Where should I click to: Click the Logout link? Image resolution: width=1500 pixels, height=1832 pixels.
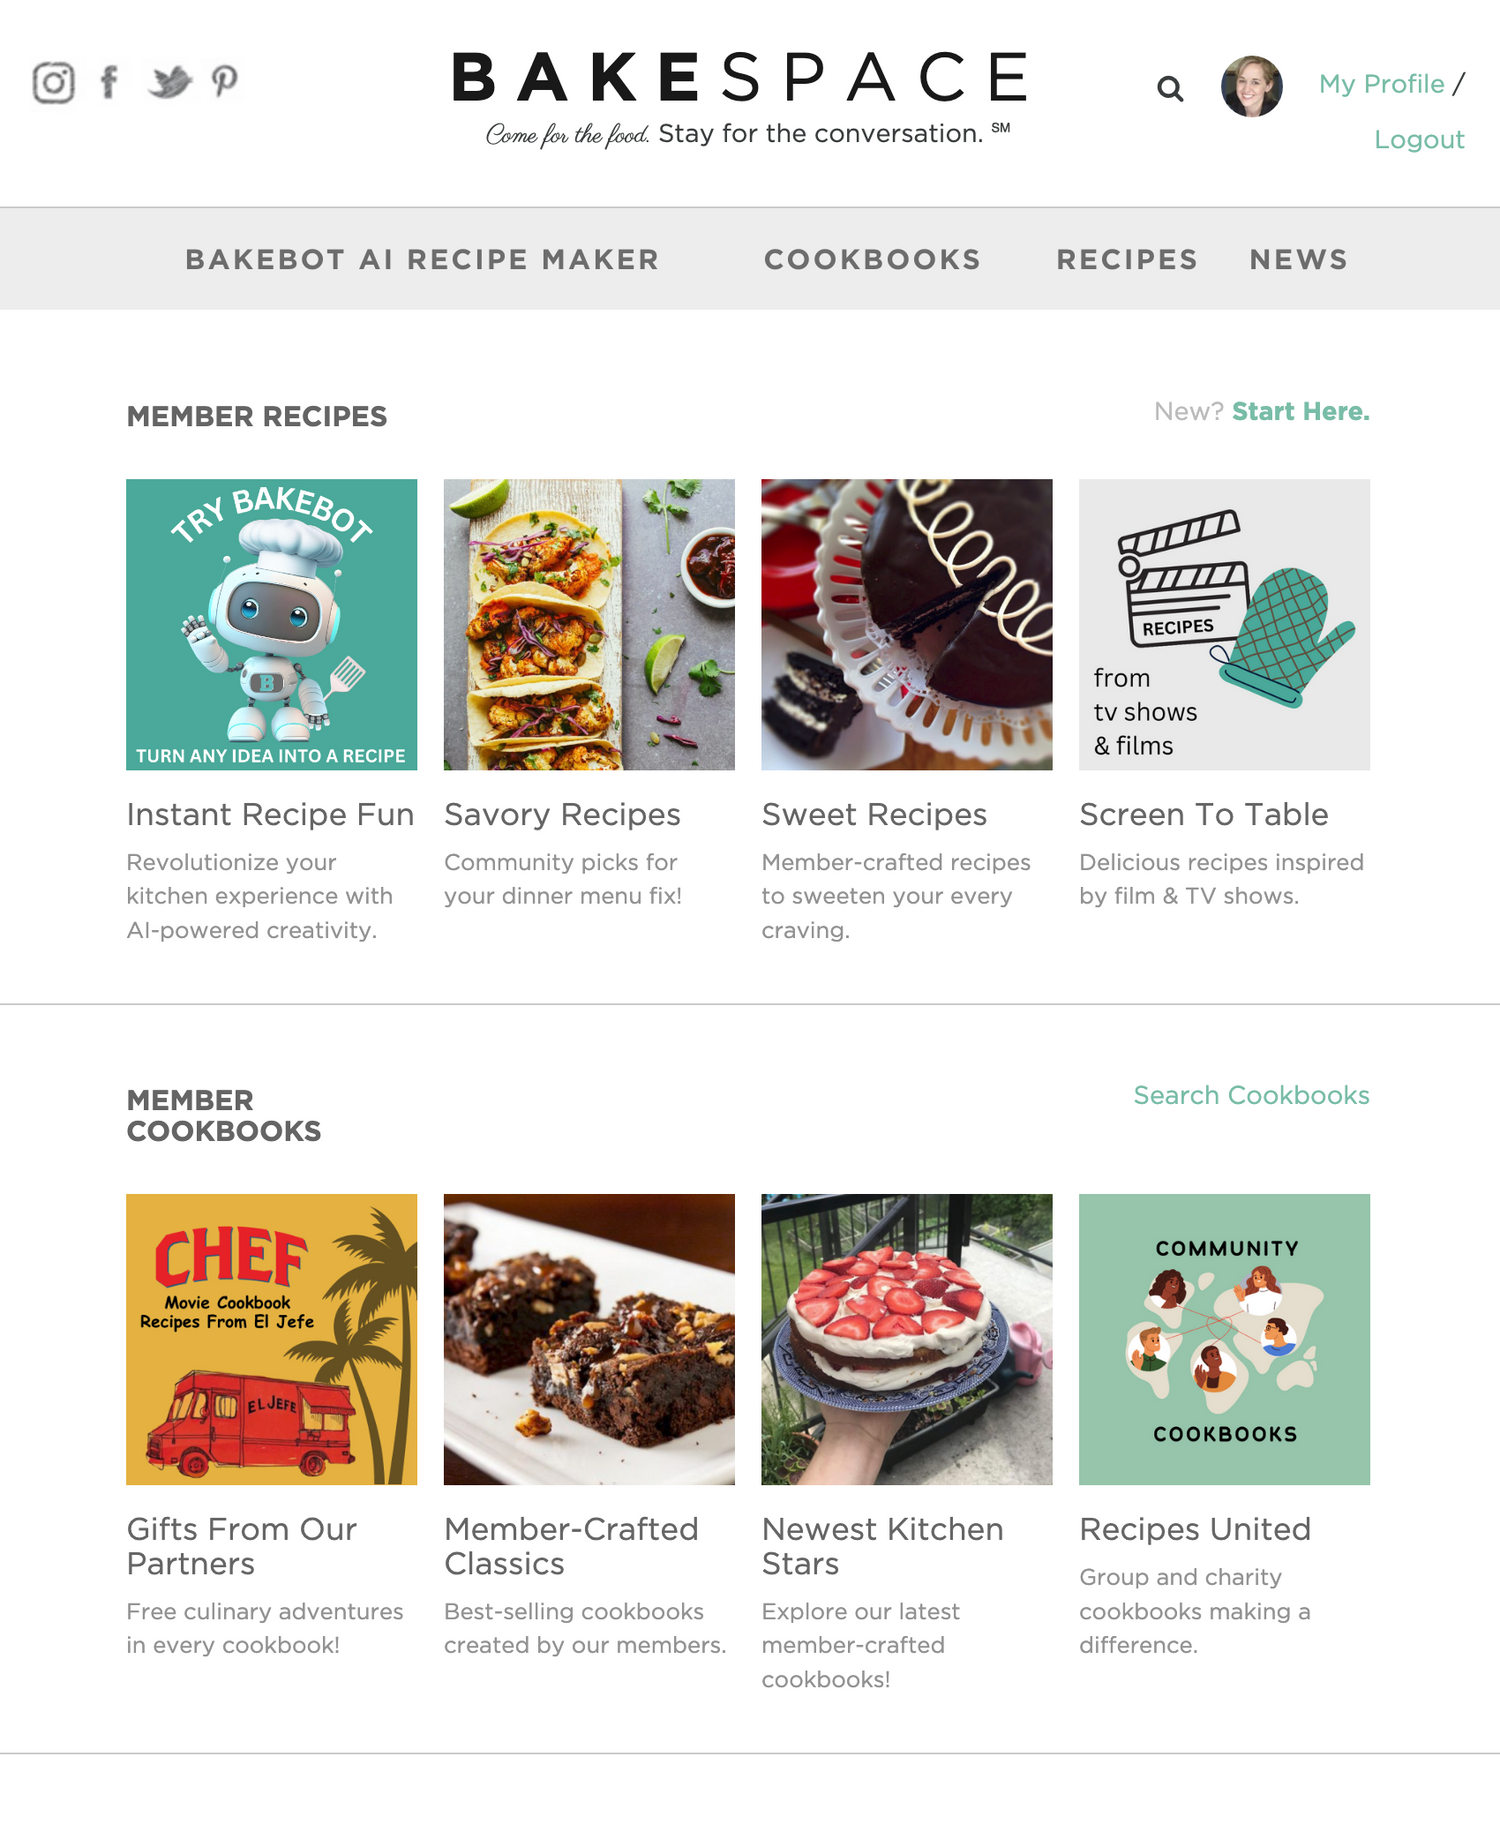1419,139
